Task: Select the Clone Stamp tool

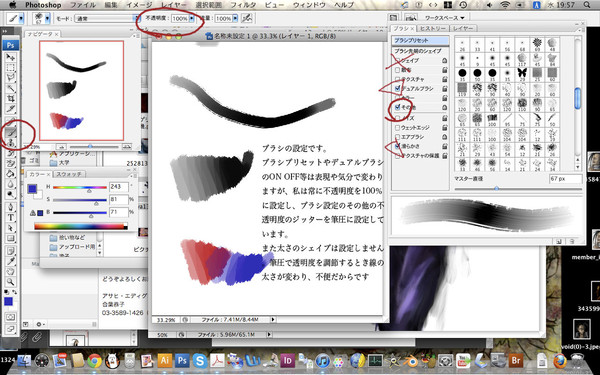Action: pyautogui.click(x=11, y=143)
